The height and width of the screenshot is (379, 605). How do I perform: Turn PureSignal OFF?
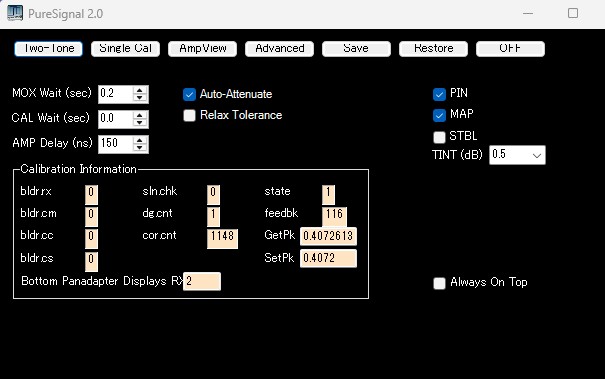point(510,49)
